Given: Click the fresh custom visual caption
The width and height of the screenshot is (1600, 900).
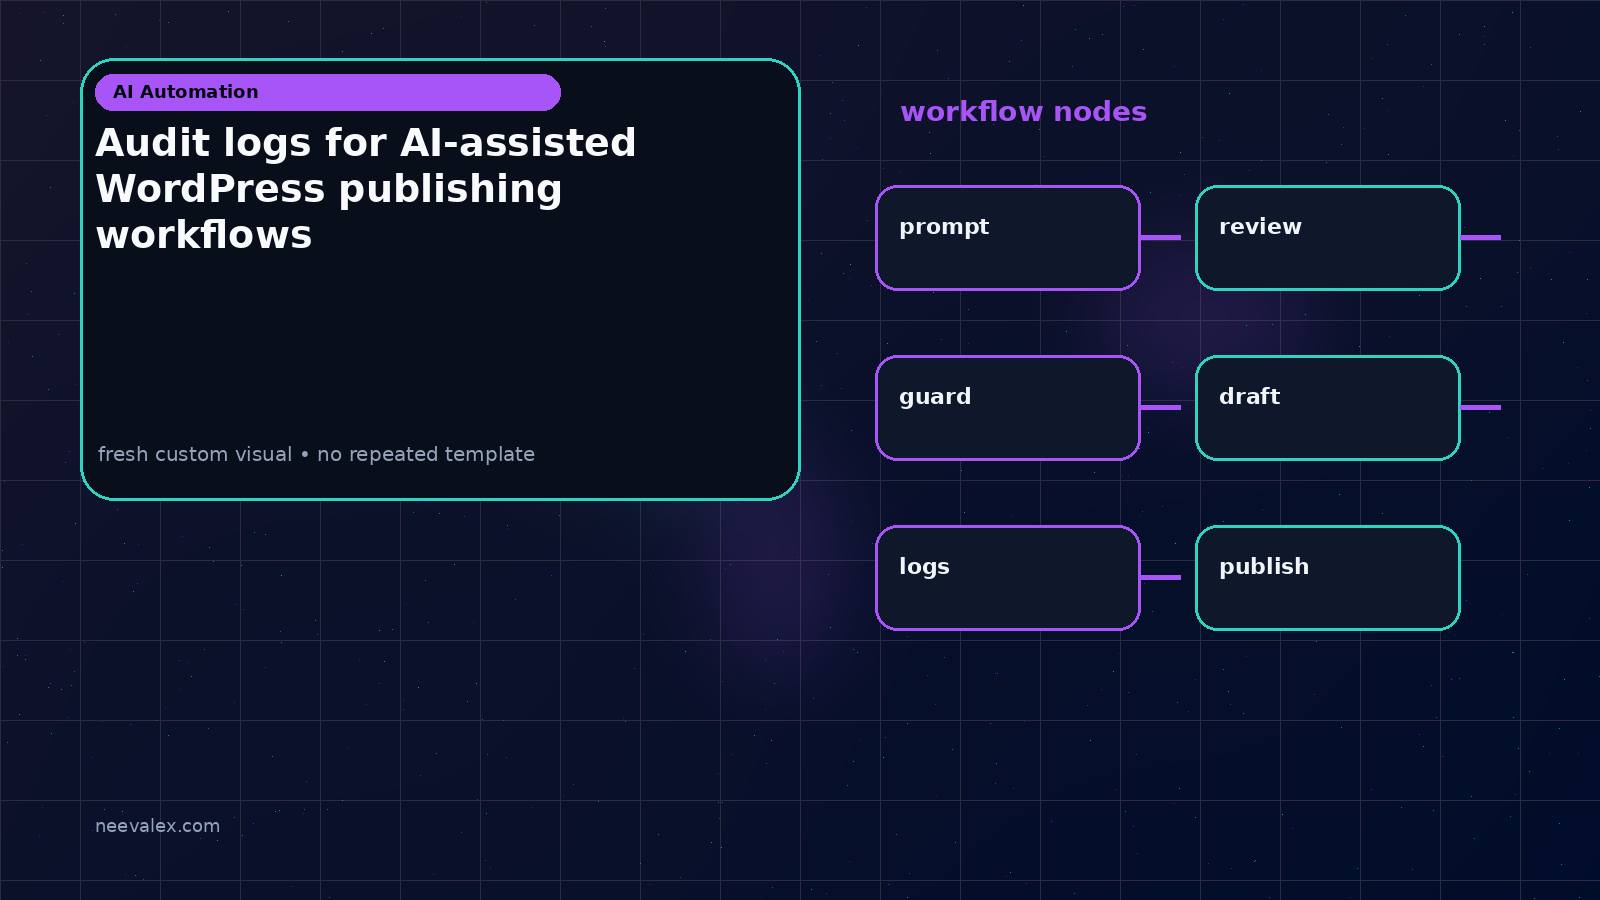Looking at the screenshot, I should point(316,454).
